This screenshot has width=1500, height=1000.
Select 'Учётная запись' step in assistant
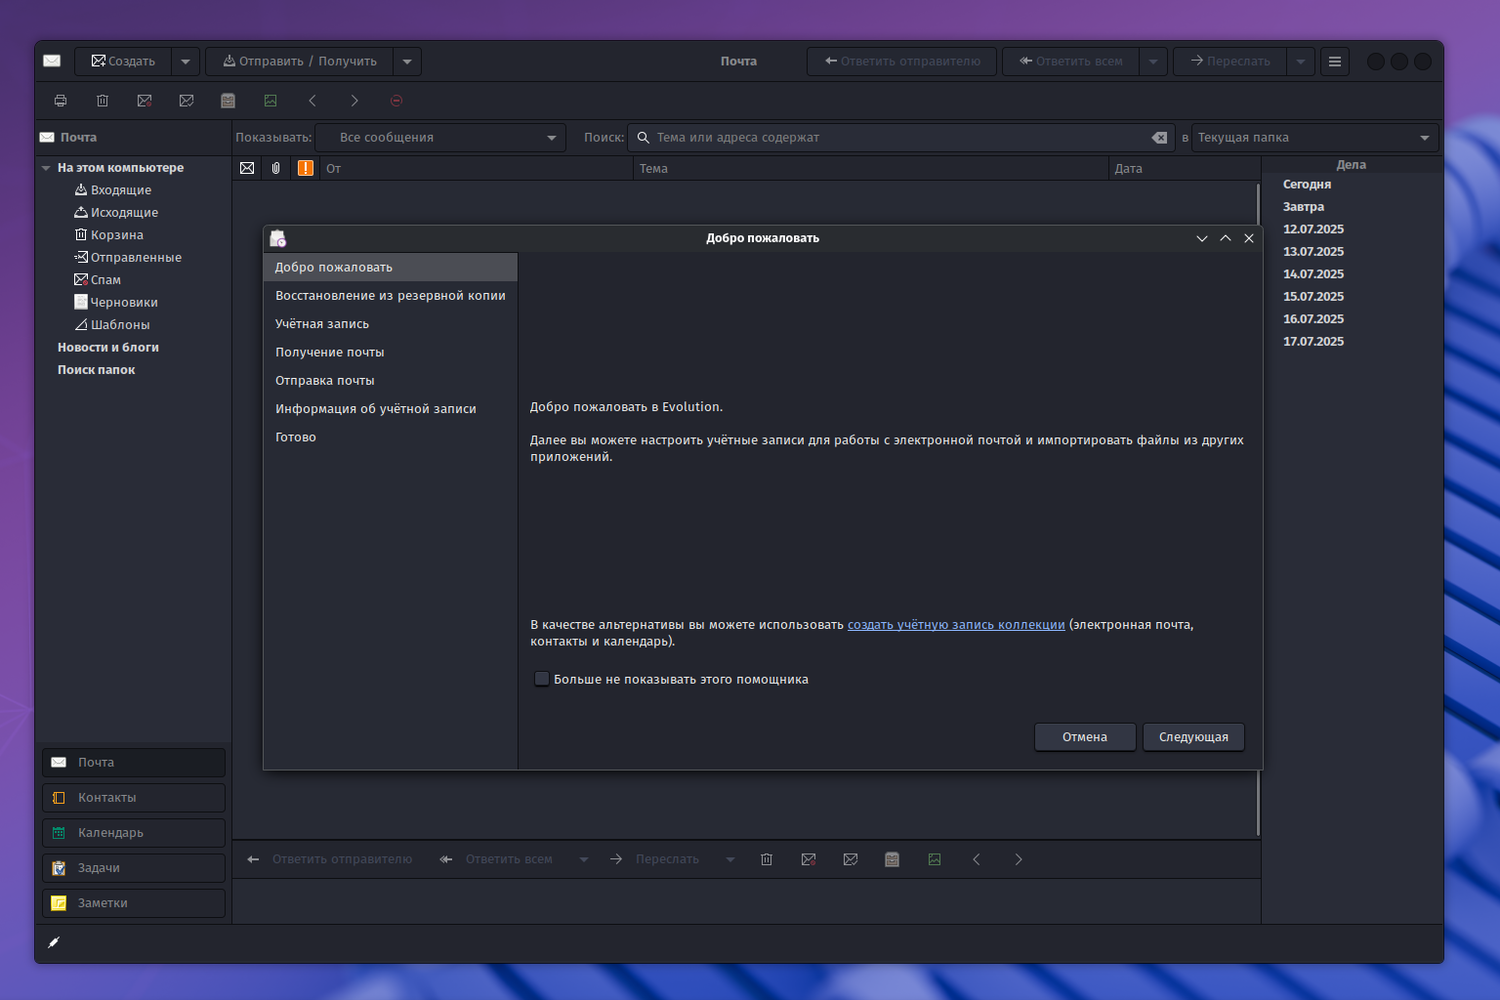click(390, 324)
